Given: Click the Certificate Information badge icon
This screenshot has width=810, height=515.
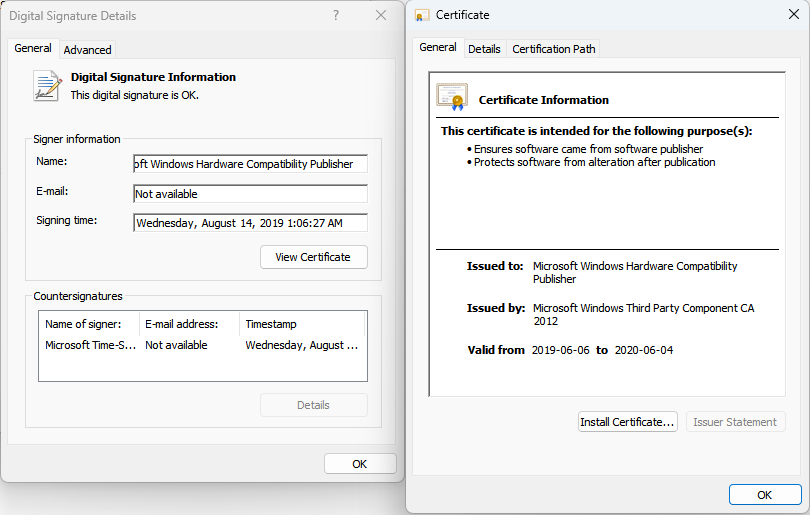Looking at the screenshot, I should [452, 97].
